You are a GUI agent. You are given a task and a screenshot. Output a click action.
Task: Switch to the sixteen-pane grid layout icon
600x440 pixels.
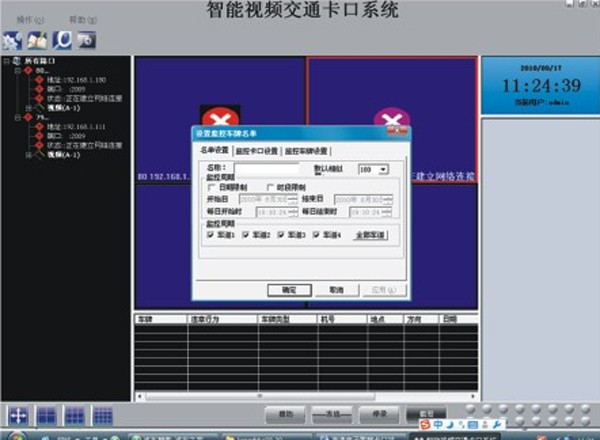(103, 414)
